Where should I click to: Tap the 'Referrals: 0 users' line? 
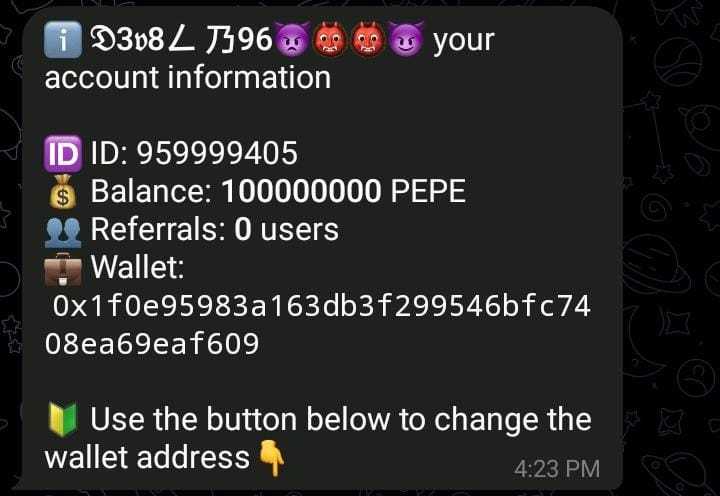point(214,229)
